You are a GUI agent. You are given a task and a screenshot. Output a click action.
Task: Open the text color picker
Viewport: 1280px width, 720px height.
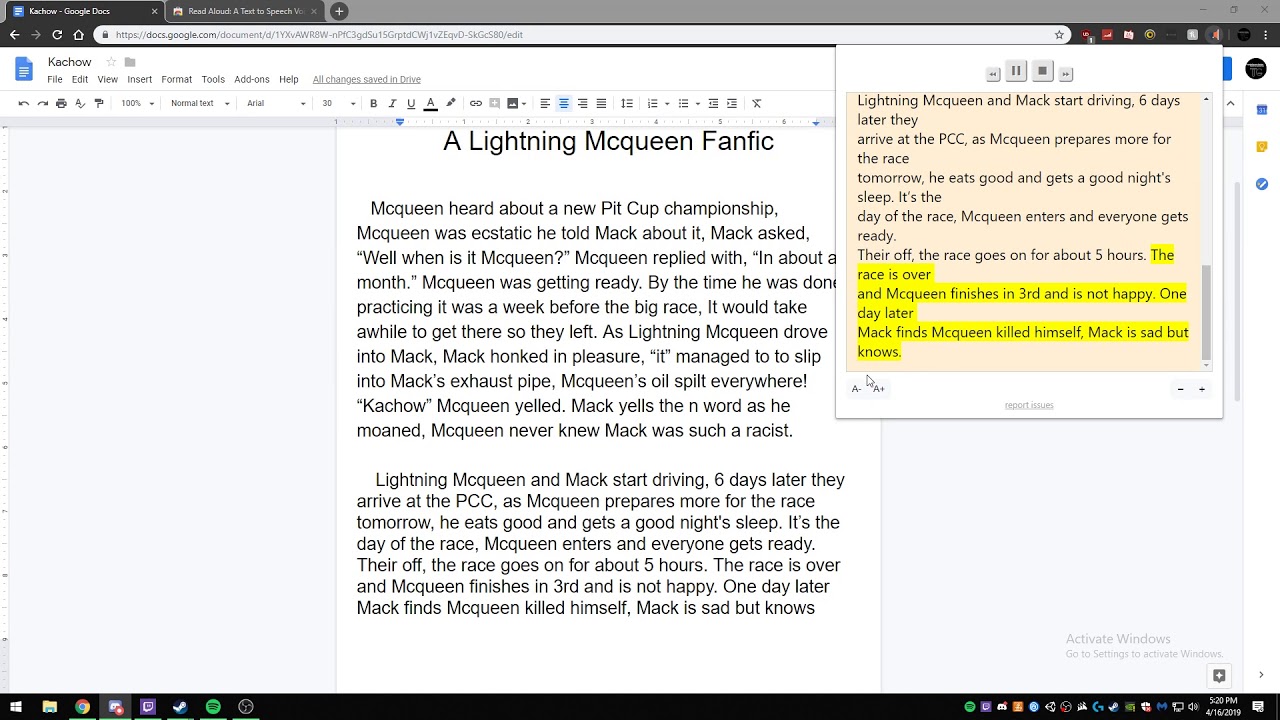430,103
